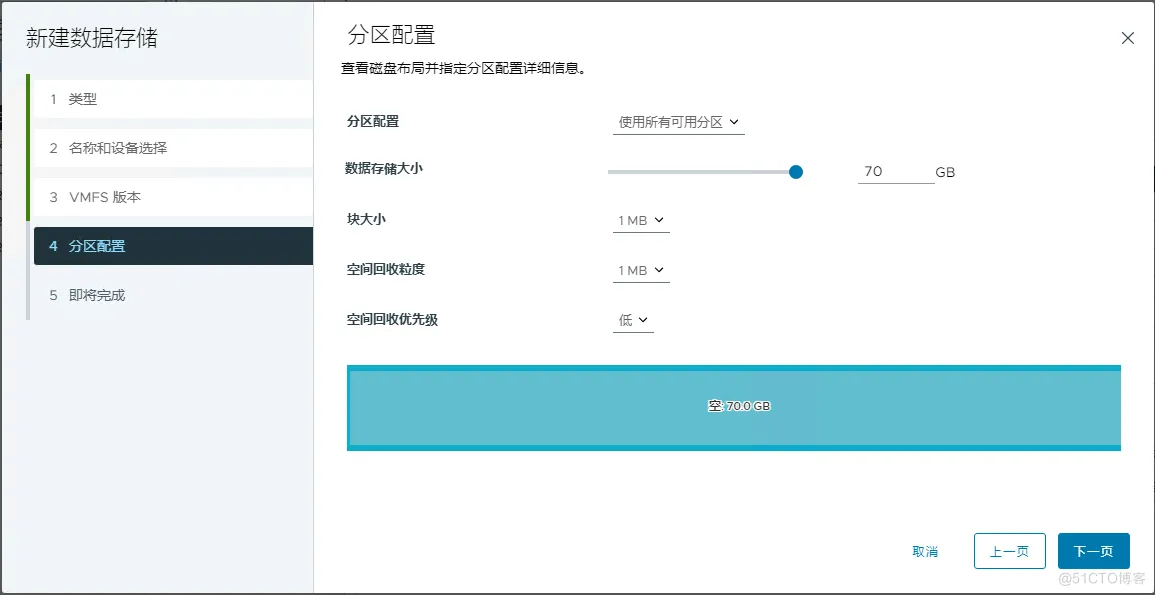Click the GB unit label
Screen dimensions: 1155x595
coord(945,172)
